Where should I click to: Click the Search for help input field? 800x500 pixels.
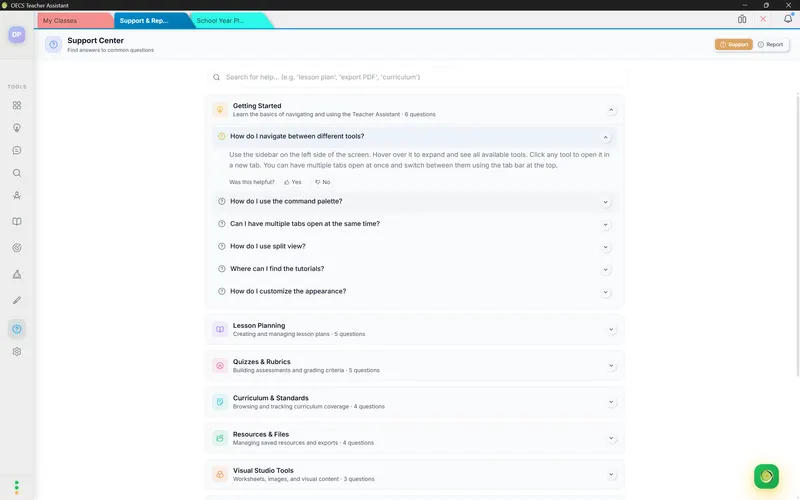tap(415, 77)
